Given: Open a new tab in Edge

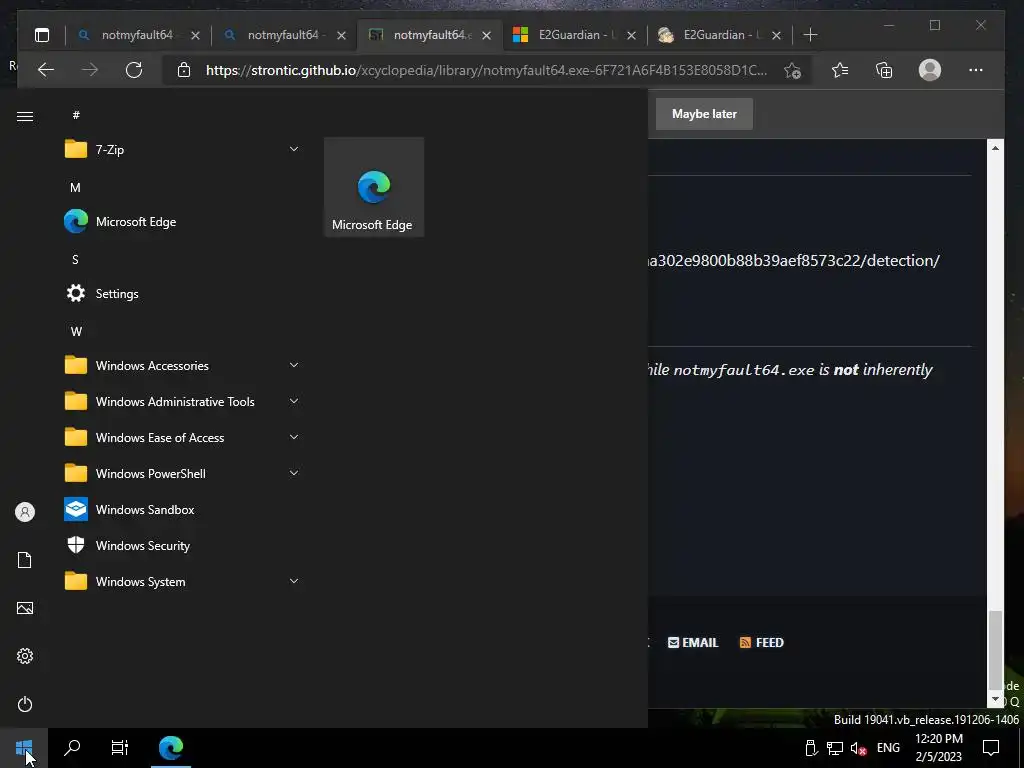Looking at the screenshot, I should [810, 35].
